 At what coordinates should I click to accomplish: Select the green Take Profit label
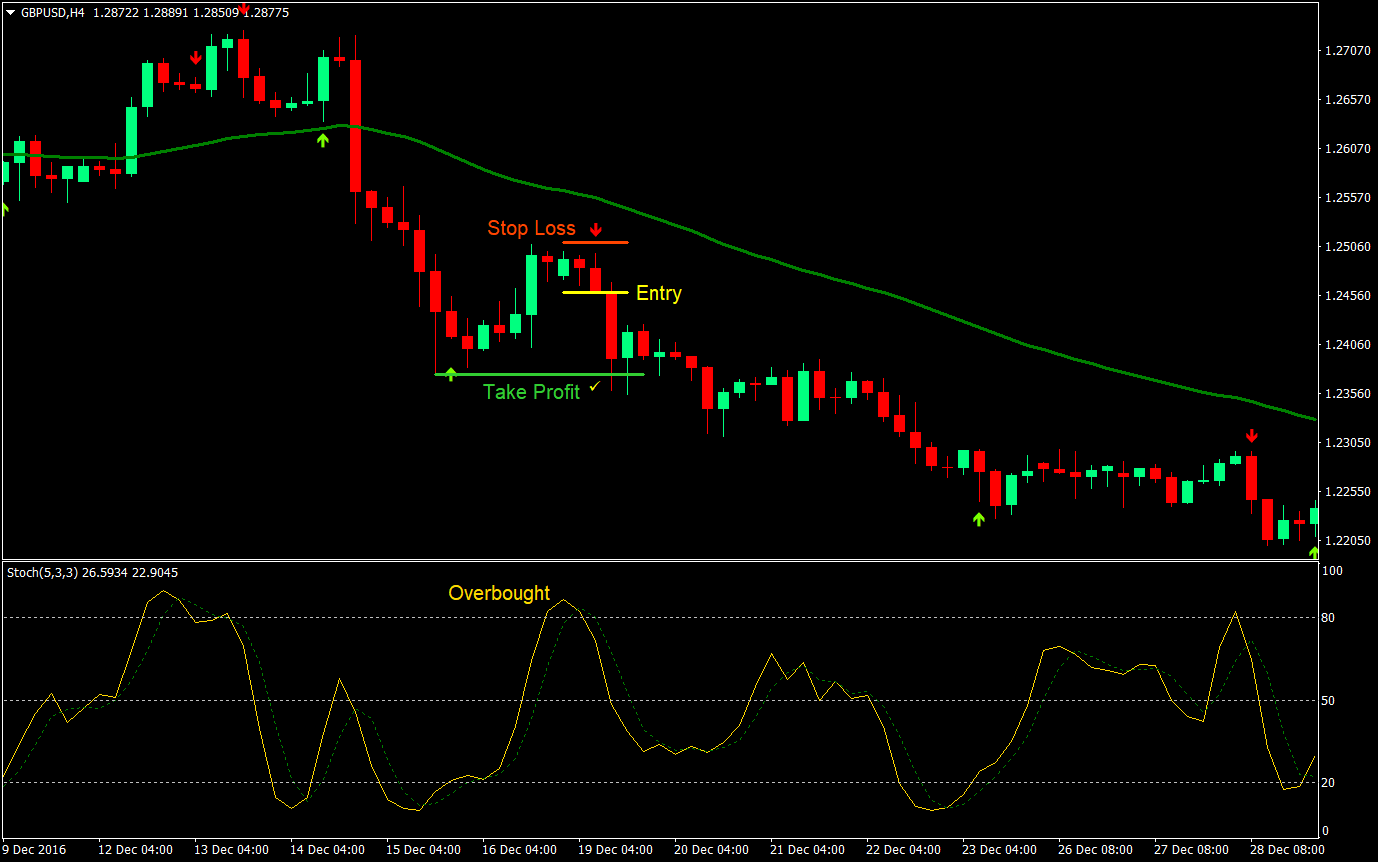pyautogui.click(x=531, y=392)
